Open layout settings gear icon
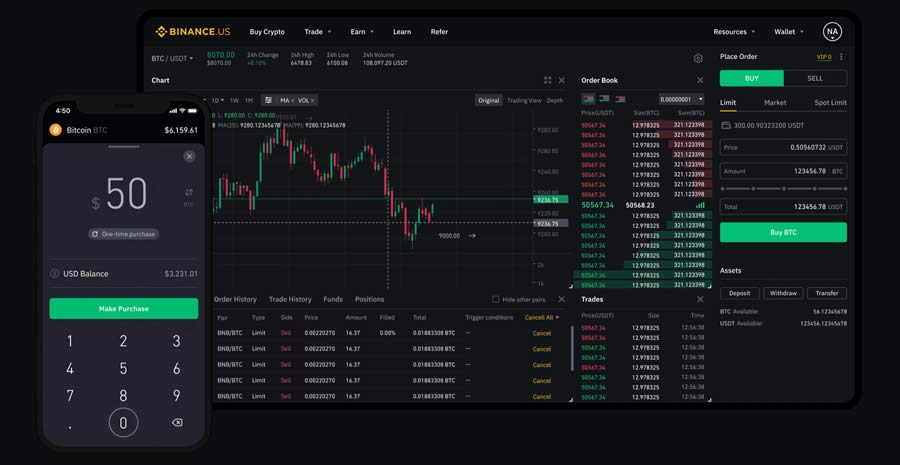This screenshot has width=900, height=465. point(698,59)
